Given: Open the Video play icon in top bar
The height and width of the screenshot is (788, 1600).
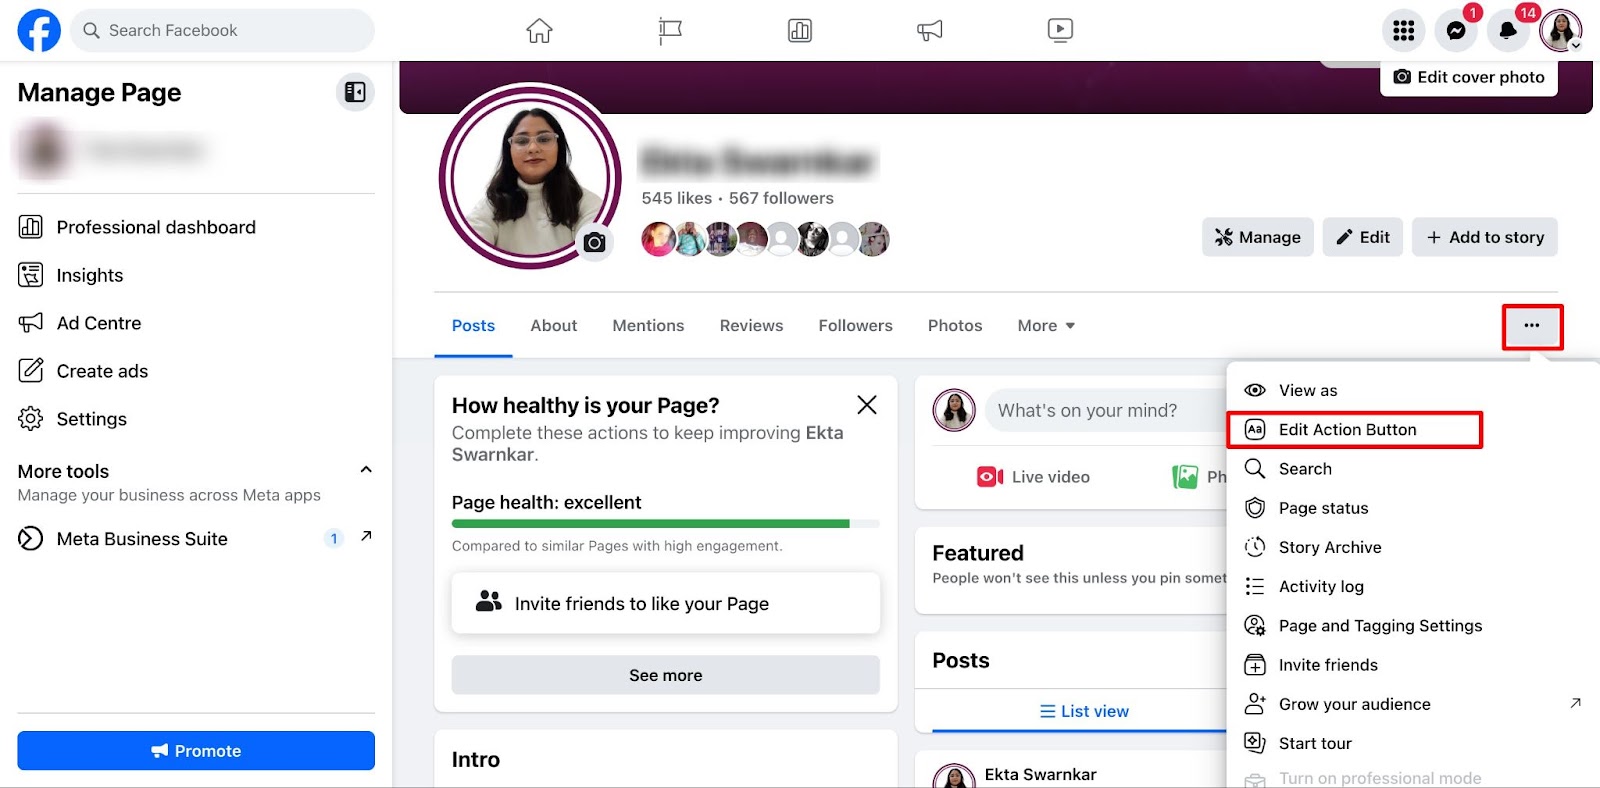Looking at the screenshot, I should (1060, 31).
